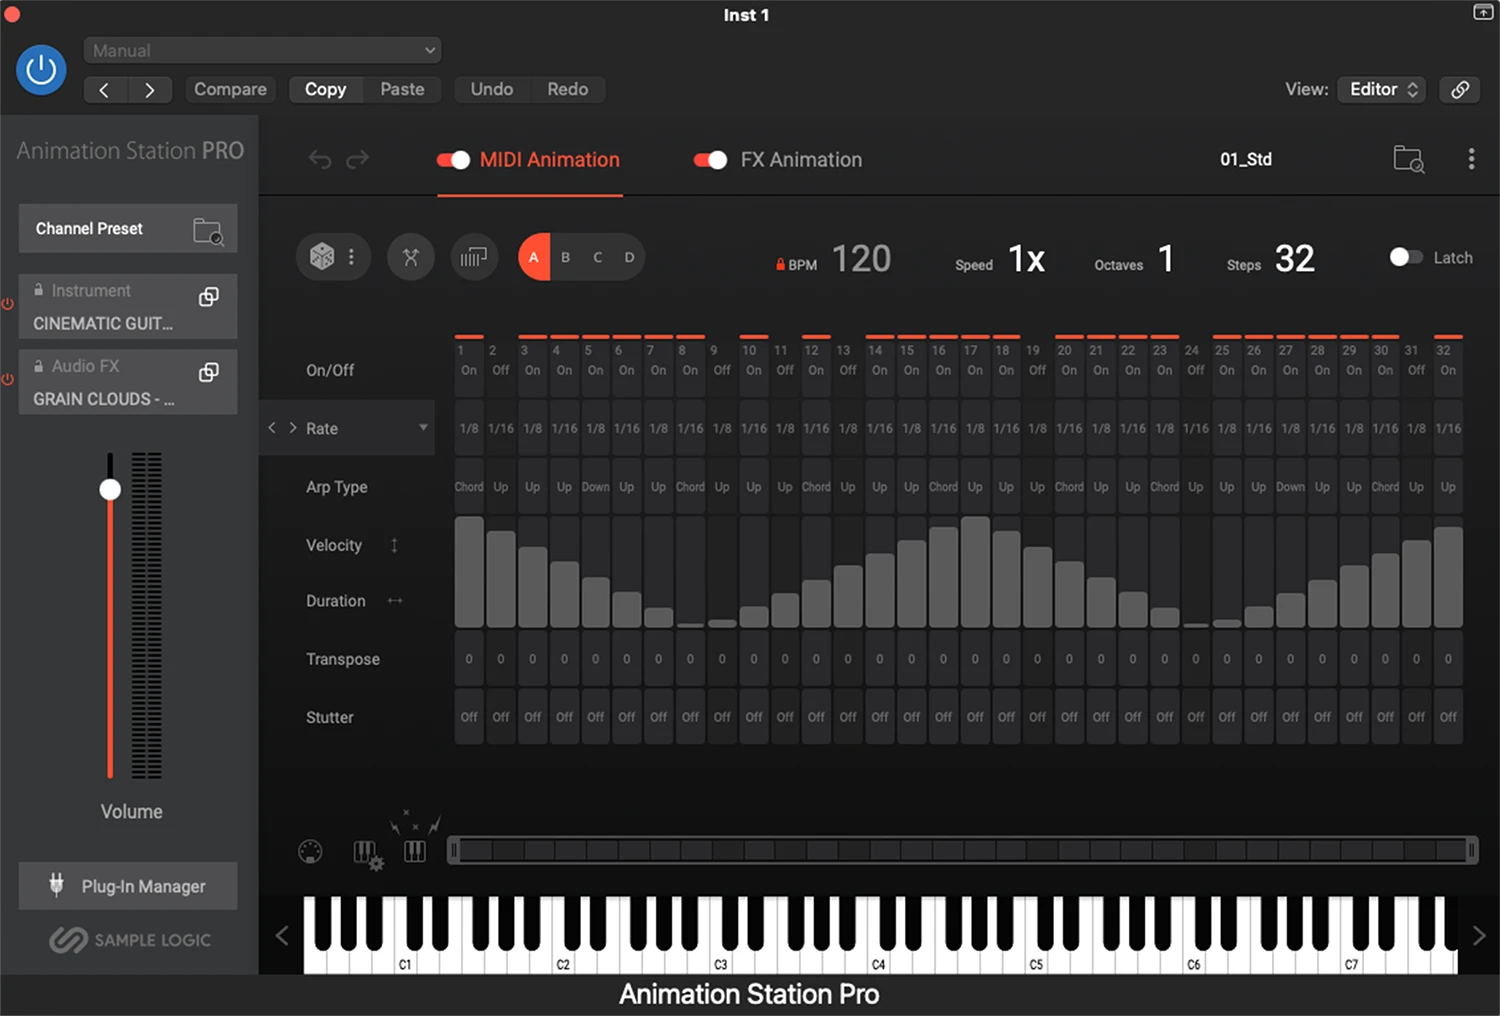Open the View Editor dropdown
The width and height of the screenshot is (1500, 1016).
[x=1383, y=89]
